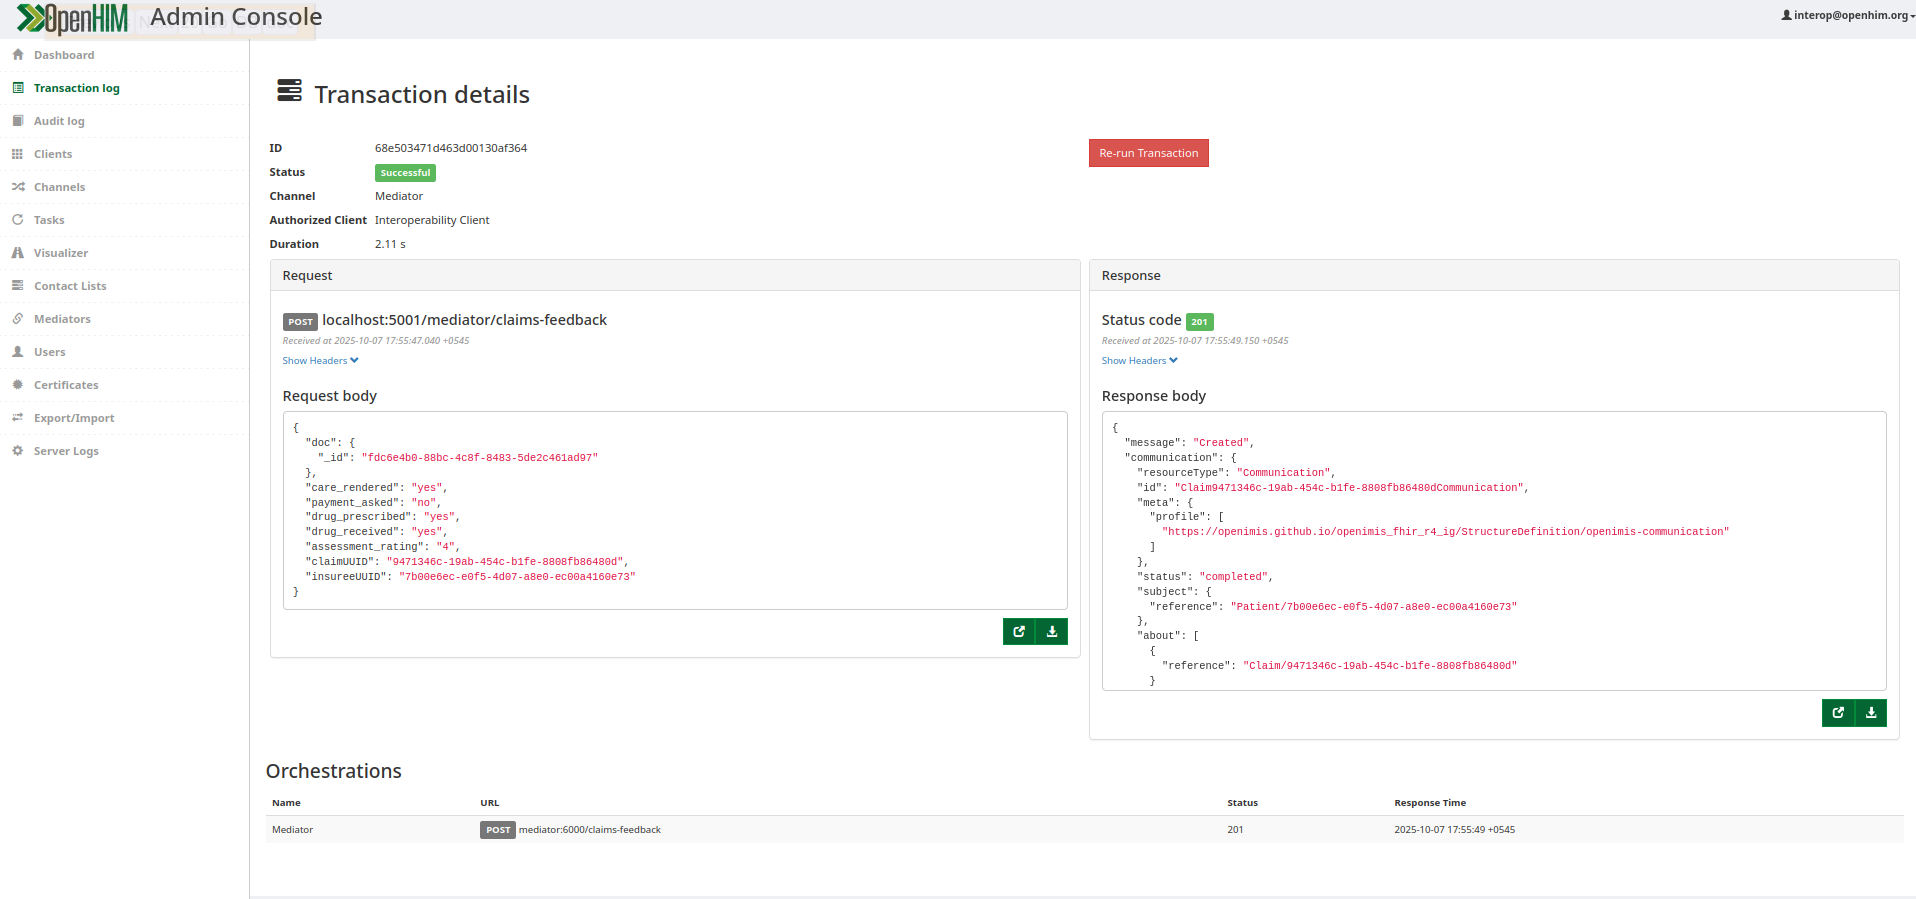
Task: Go to Audit log page
Action: pos(59,121)
